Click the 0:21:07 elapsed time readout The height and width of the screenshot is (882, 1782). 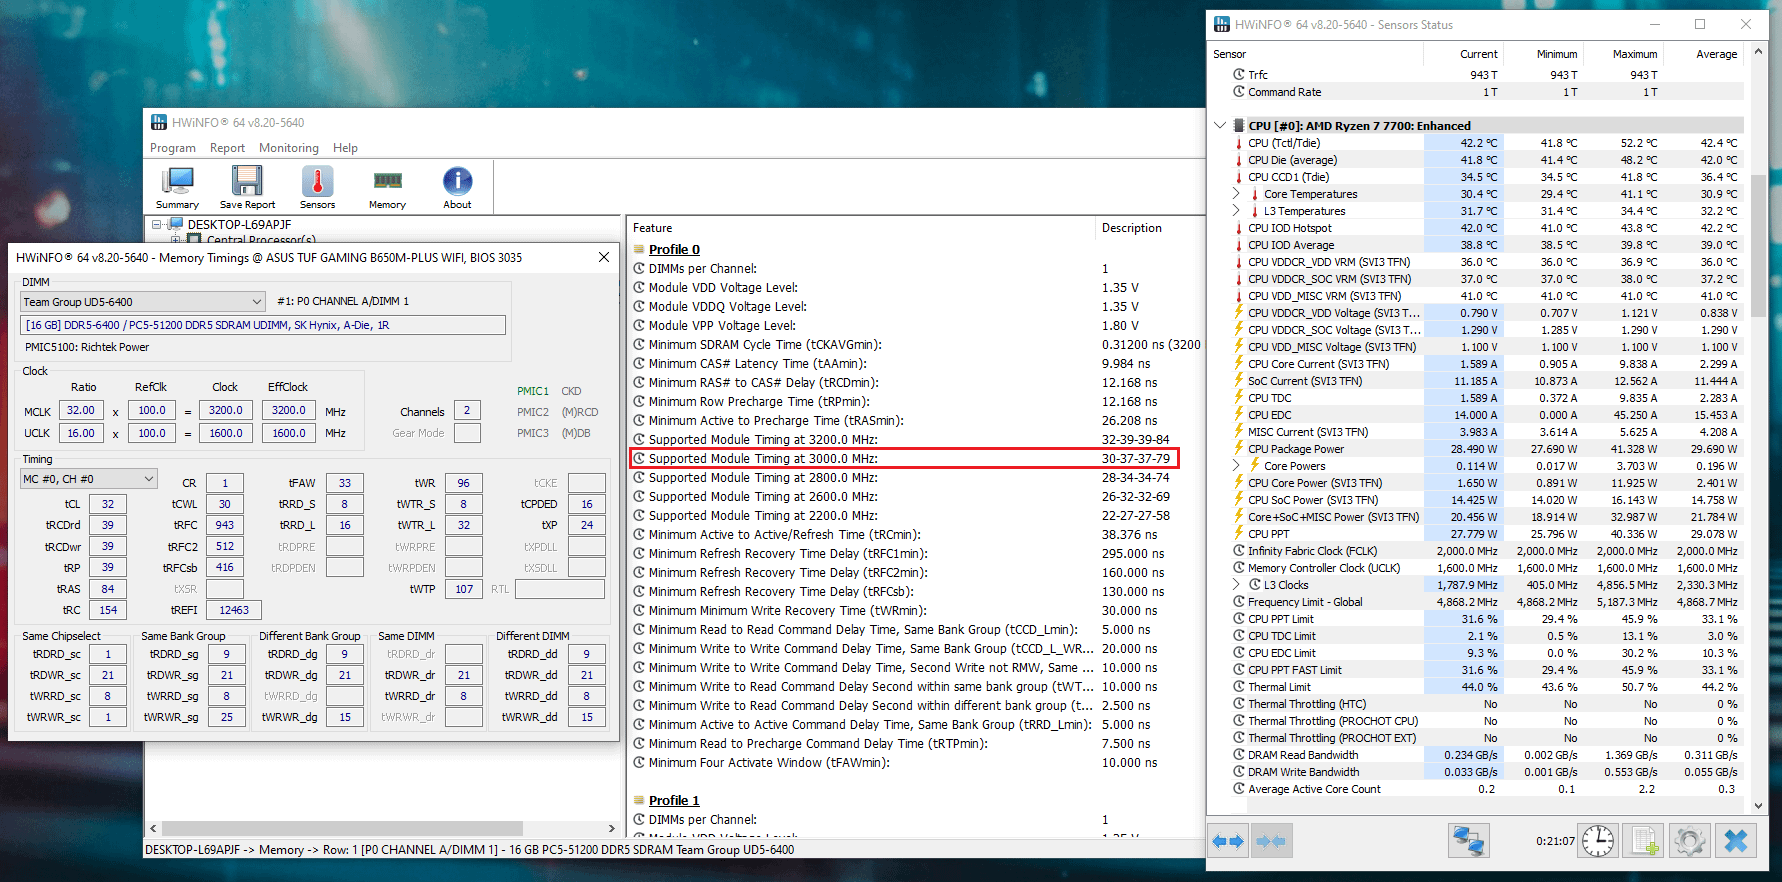click(1555, 841)
